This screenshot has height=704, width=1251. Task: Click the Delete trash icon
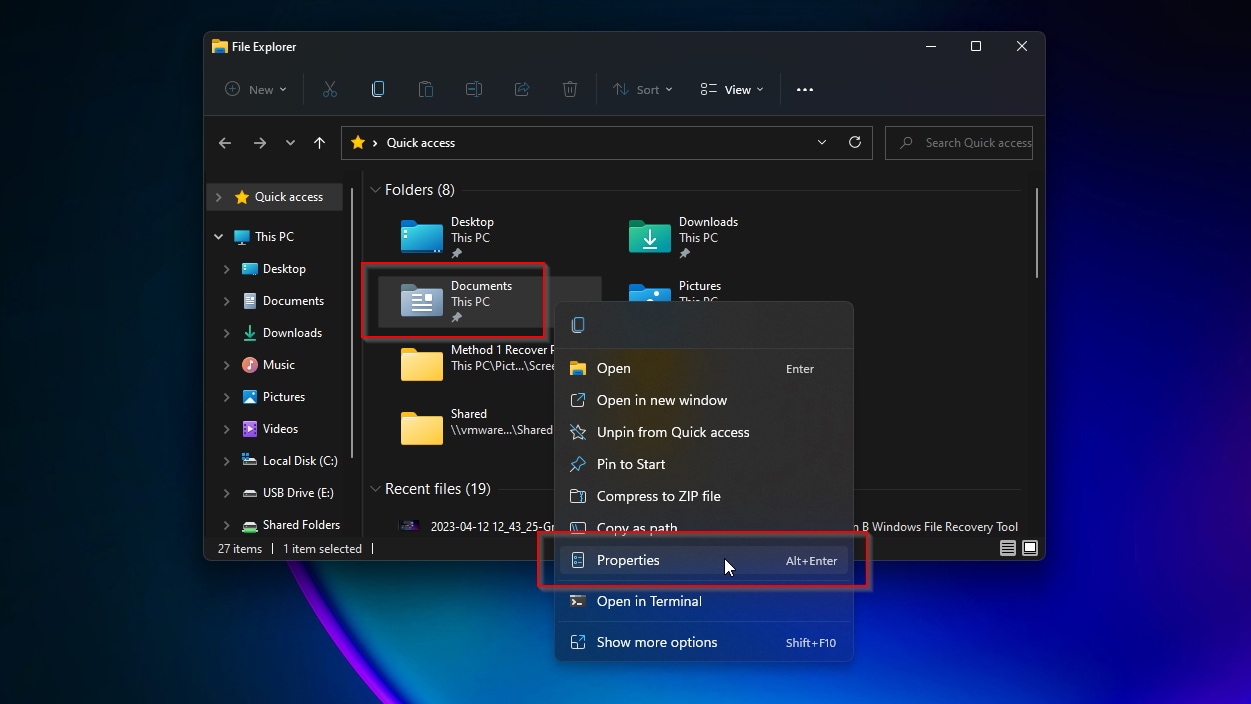[x=569, y=89]
